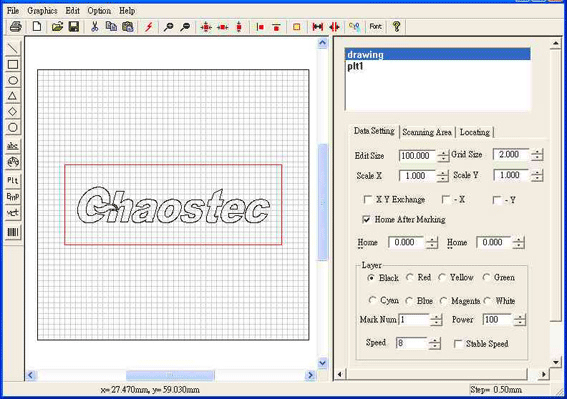The image size is (567, 399).
Task: Click the Grid Size input field
Action: coord(511,154)
